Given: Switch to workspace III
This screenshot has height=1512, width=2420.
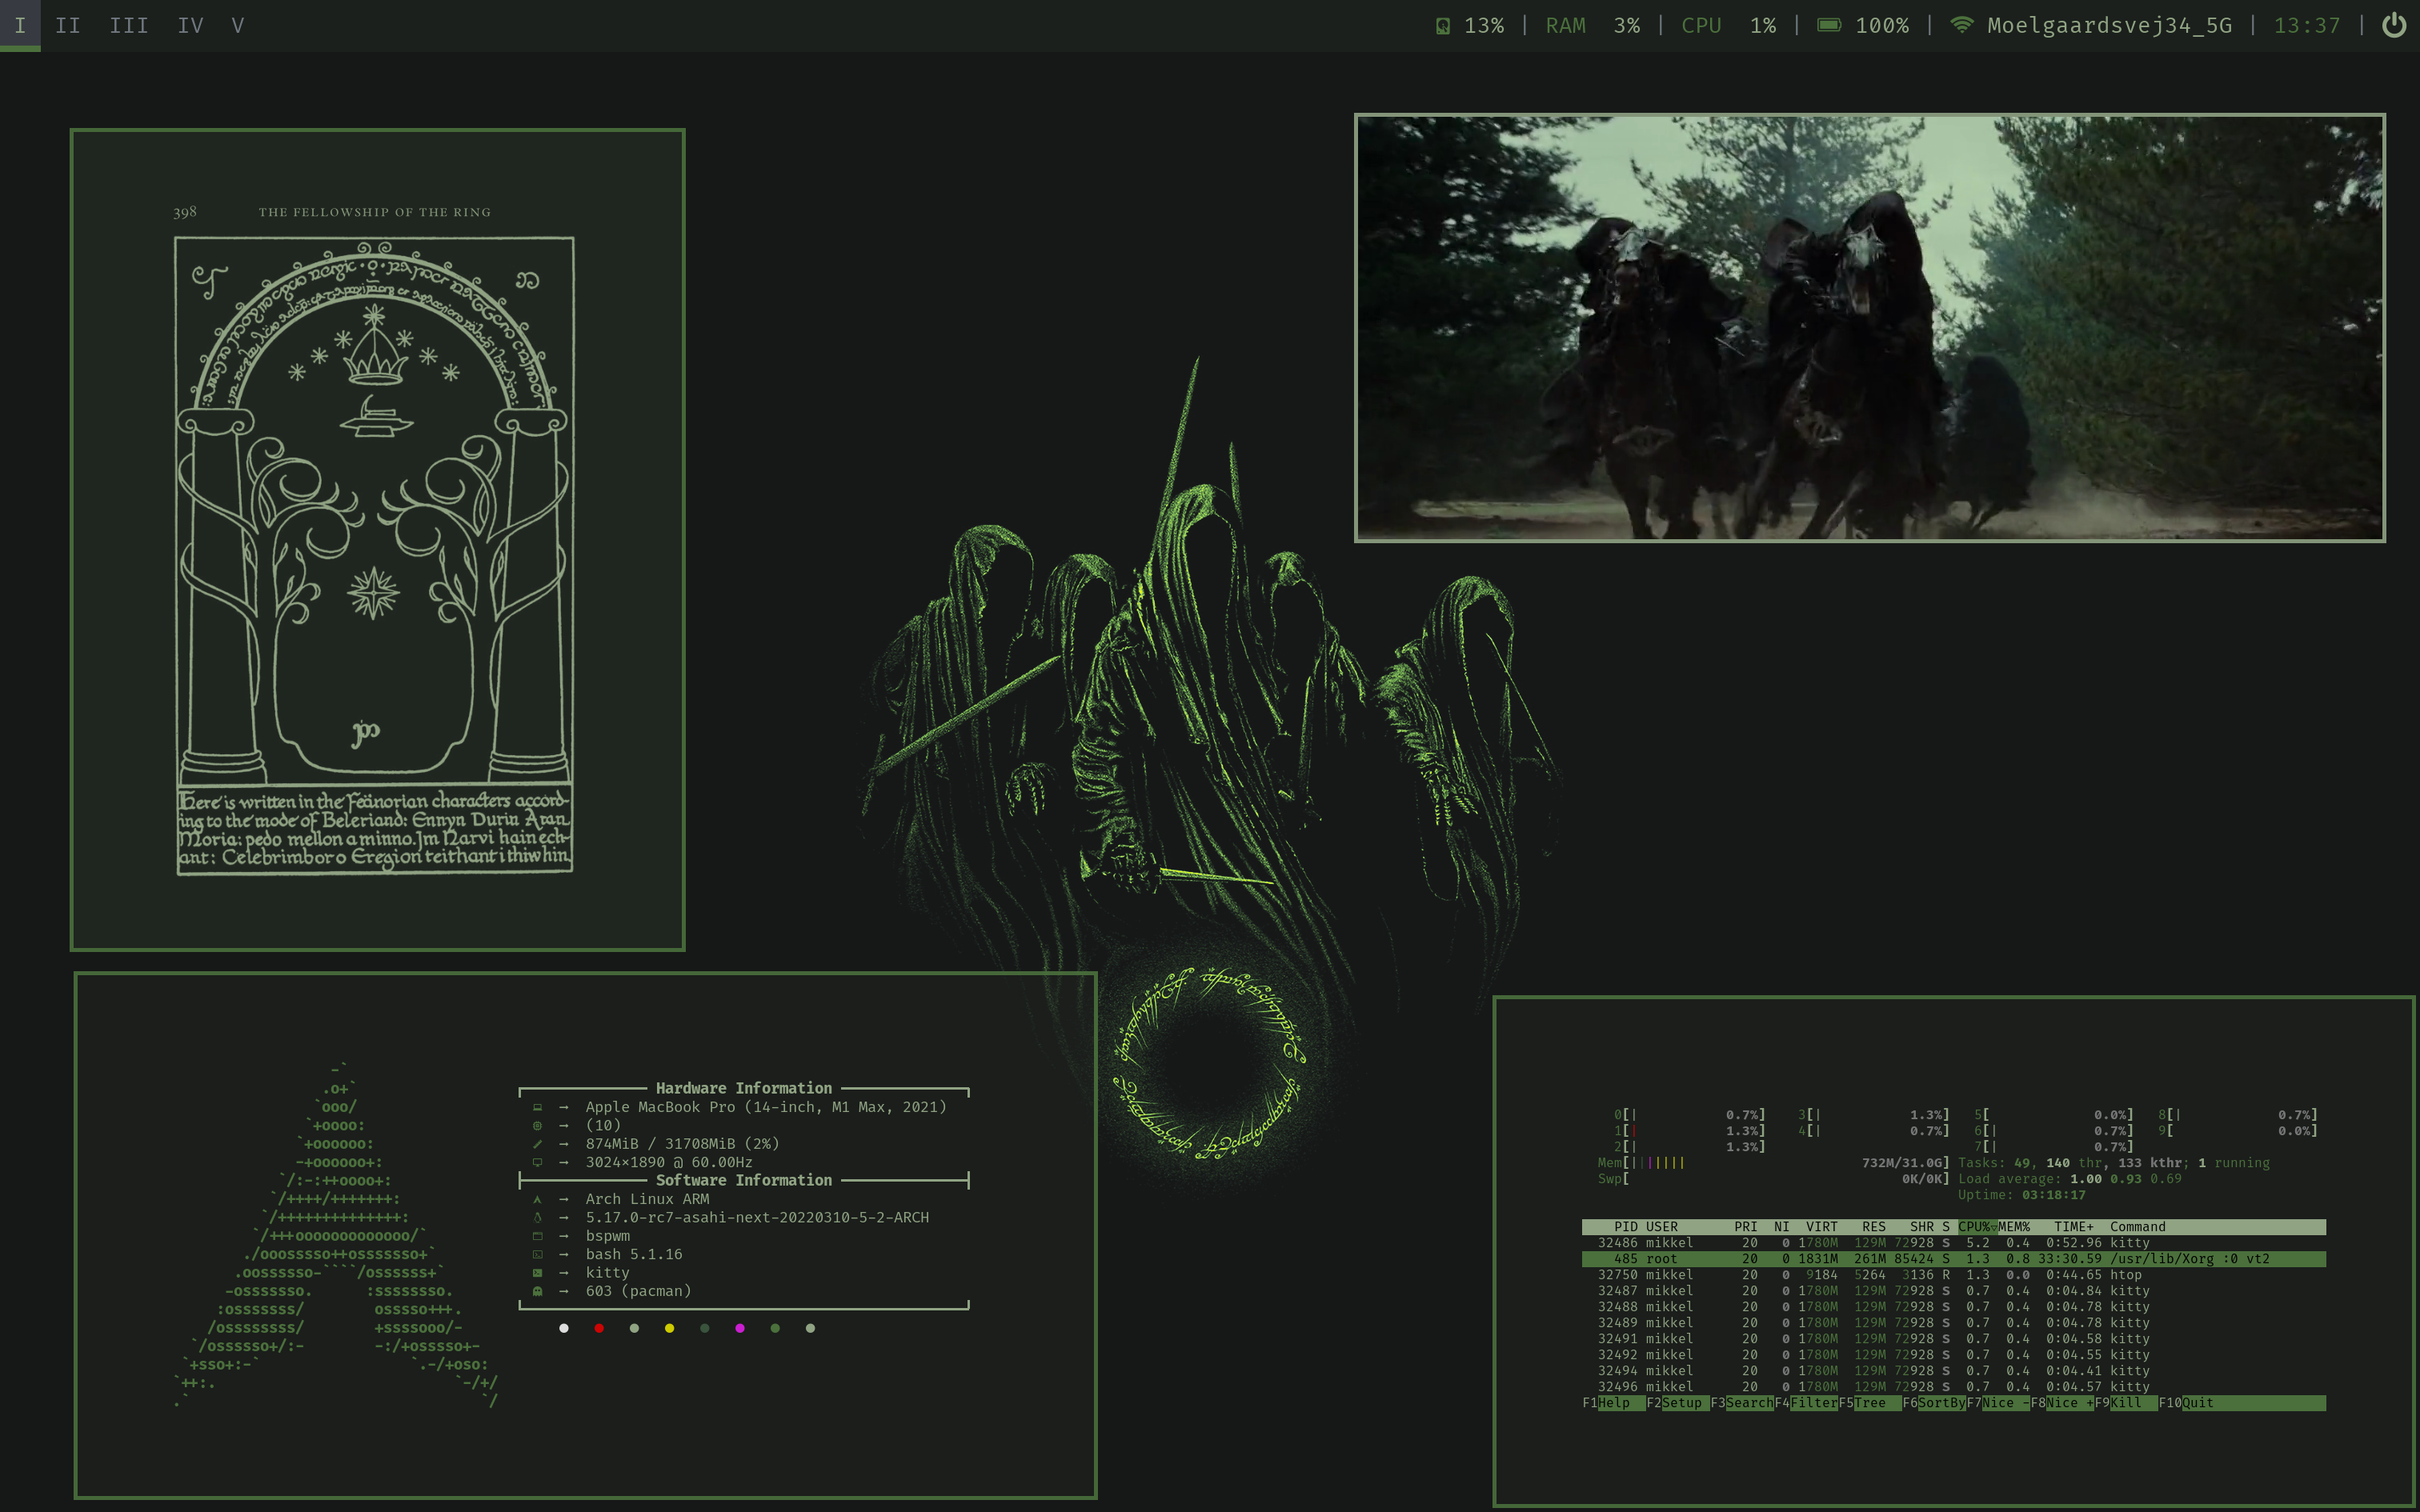Looking at the screenshot, I should click(x=129, y=25).
